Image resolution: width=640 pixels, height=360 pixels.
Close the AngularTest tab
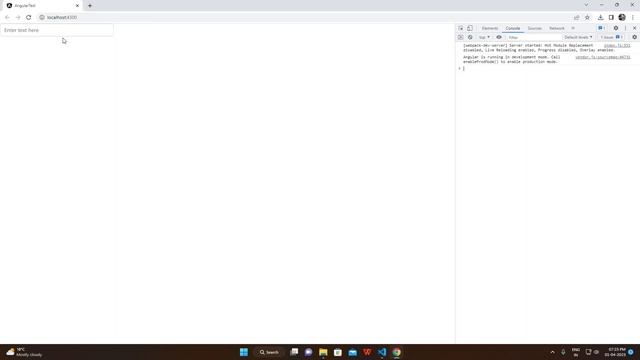click(x=77, y=6)
